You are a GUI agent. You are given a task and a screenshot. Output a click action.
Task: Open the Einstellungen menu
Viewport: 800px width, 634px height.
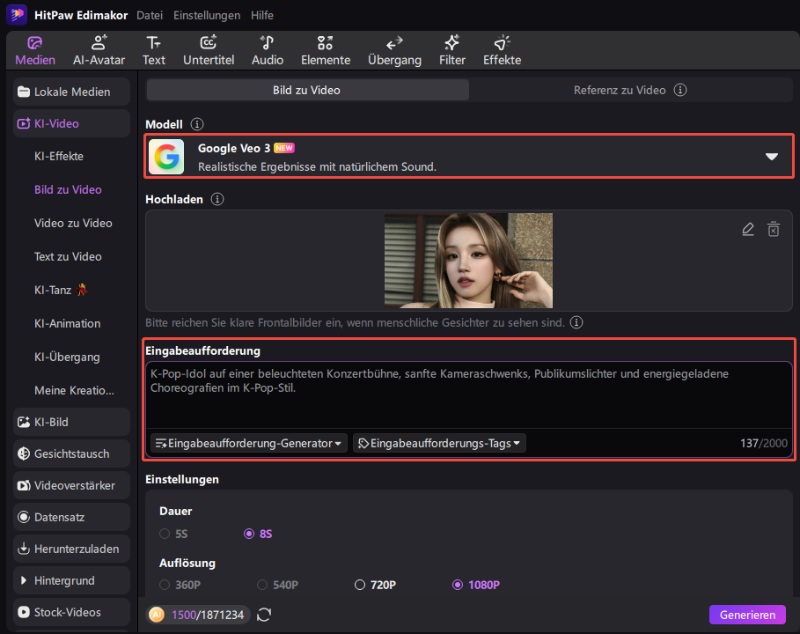pyautogui.click(x=207, y=15)
